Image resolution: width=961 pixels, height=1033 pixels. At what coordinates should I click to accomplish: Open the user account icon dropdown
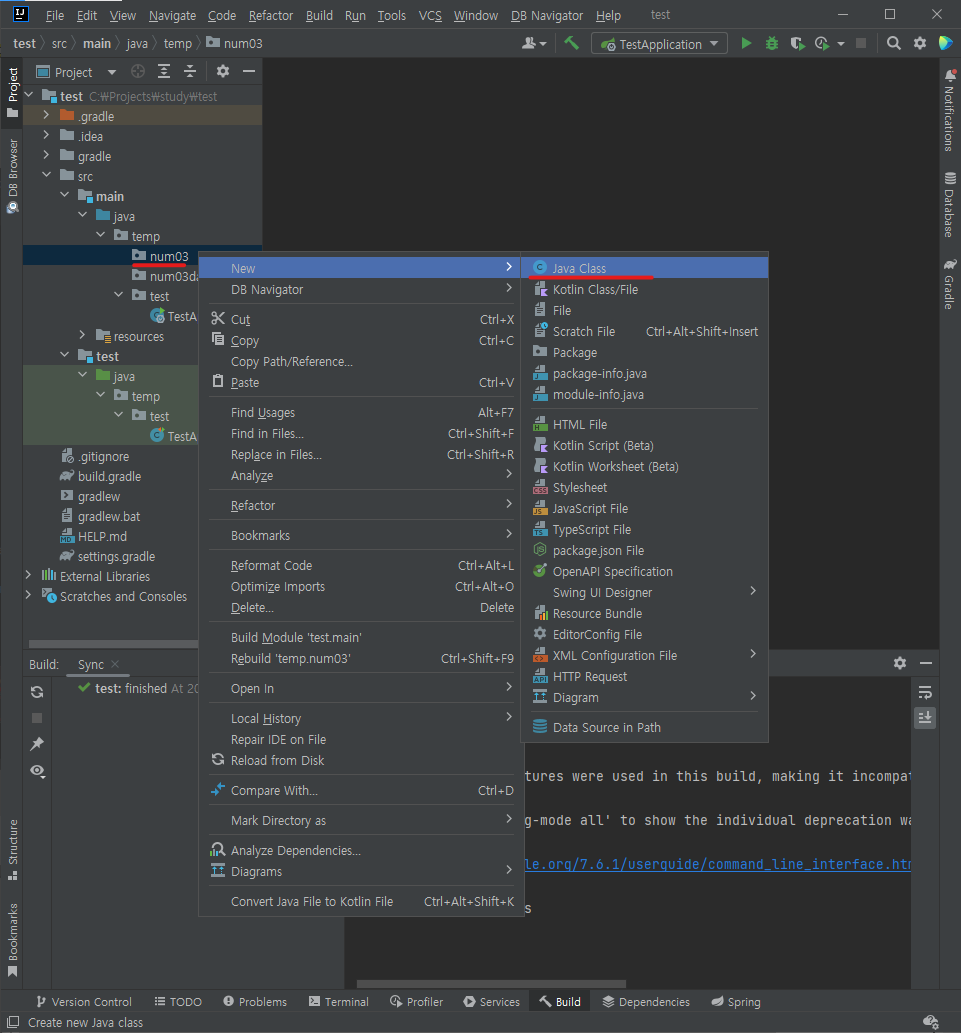(x=534, y=43)
